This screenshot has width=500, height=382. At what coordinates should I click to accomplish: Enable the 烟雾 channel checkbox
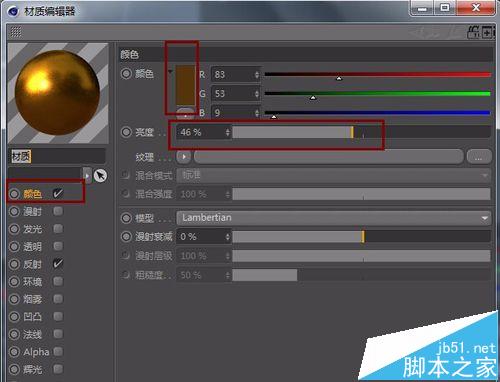[x=58, y=299]
